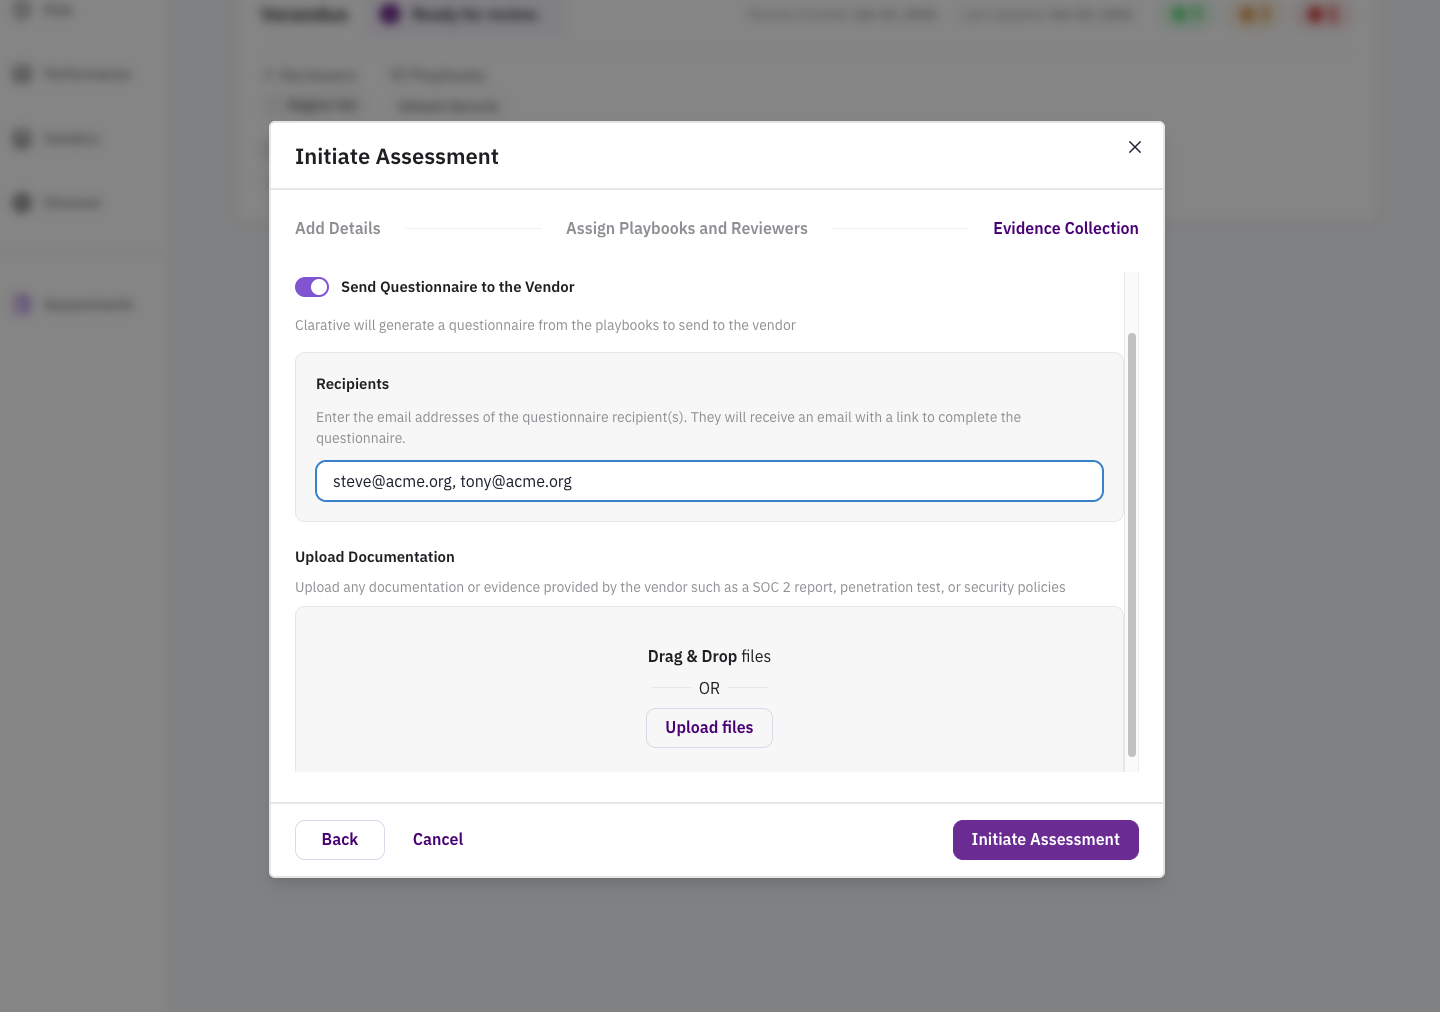Click the recipients email input field

click(709, 481)
